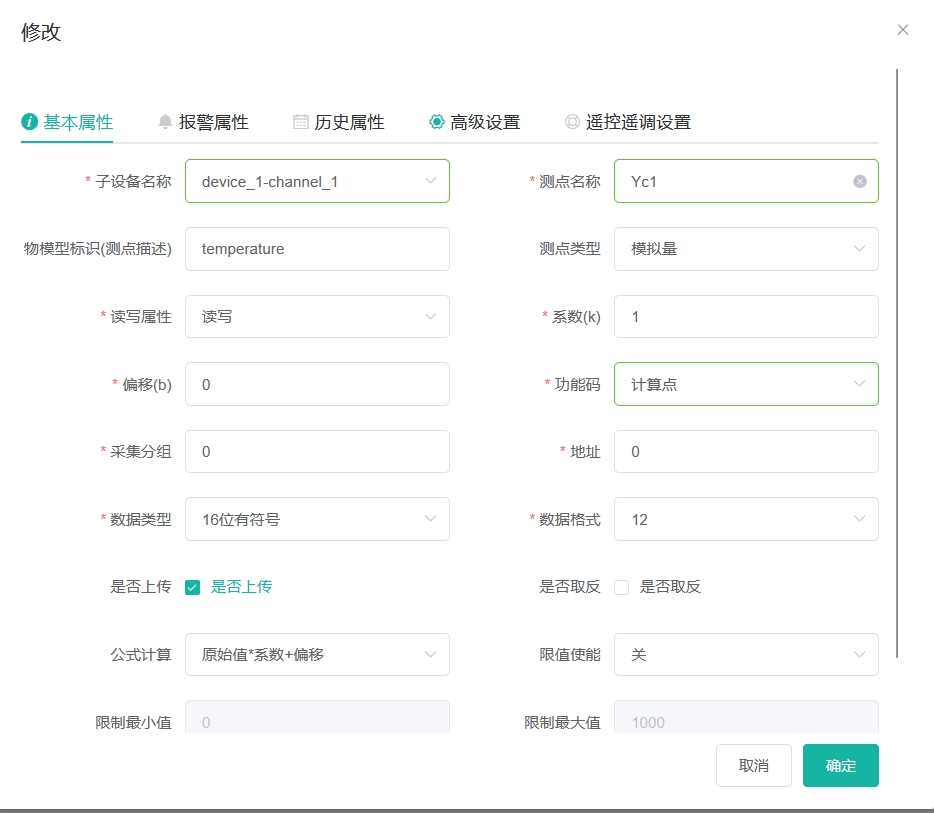Open the 测点类型 dropdown showing 模拟量
934x813 pixels.
[746, 249]
